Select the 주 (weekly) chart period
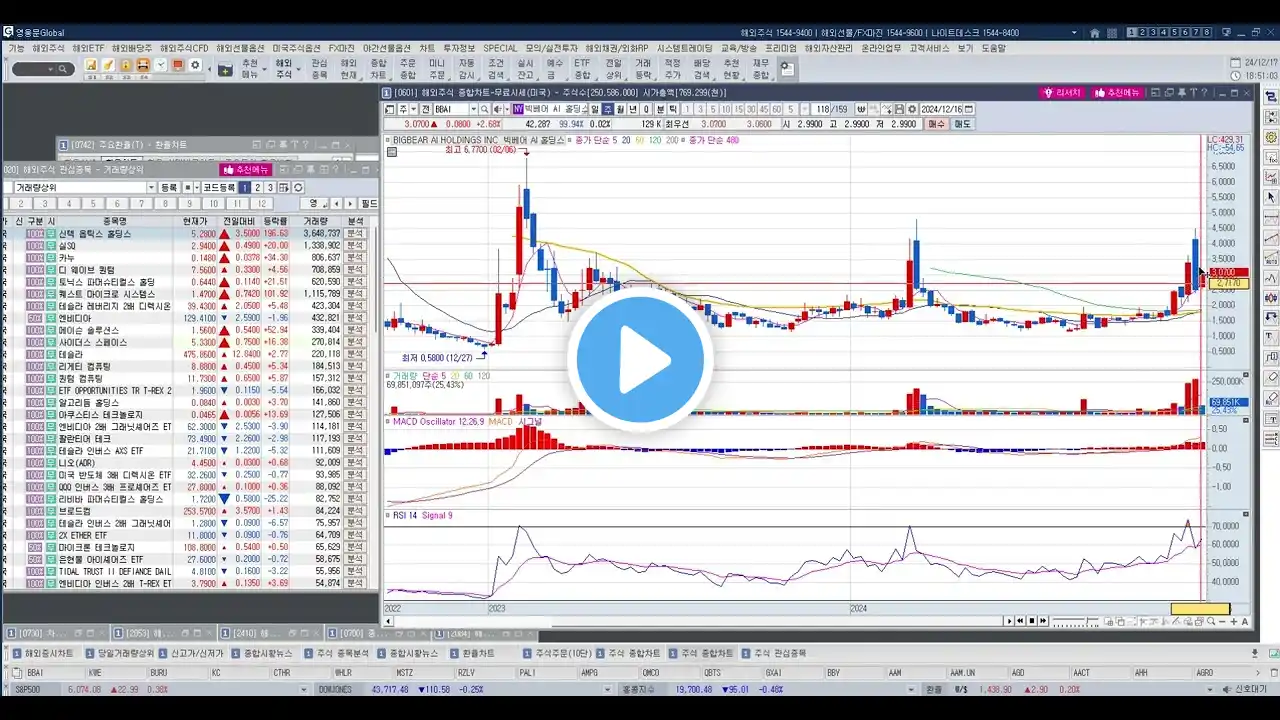 coord(607,109)
